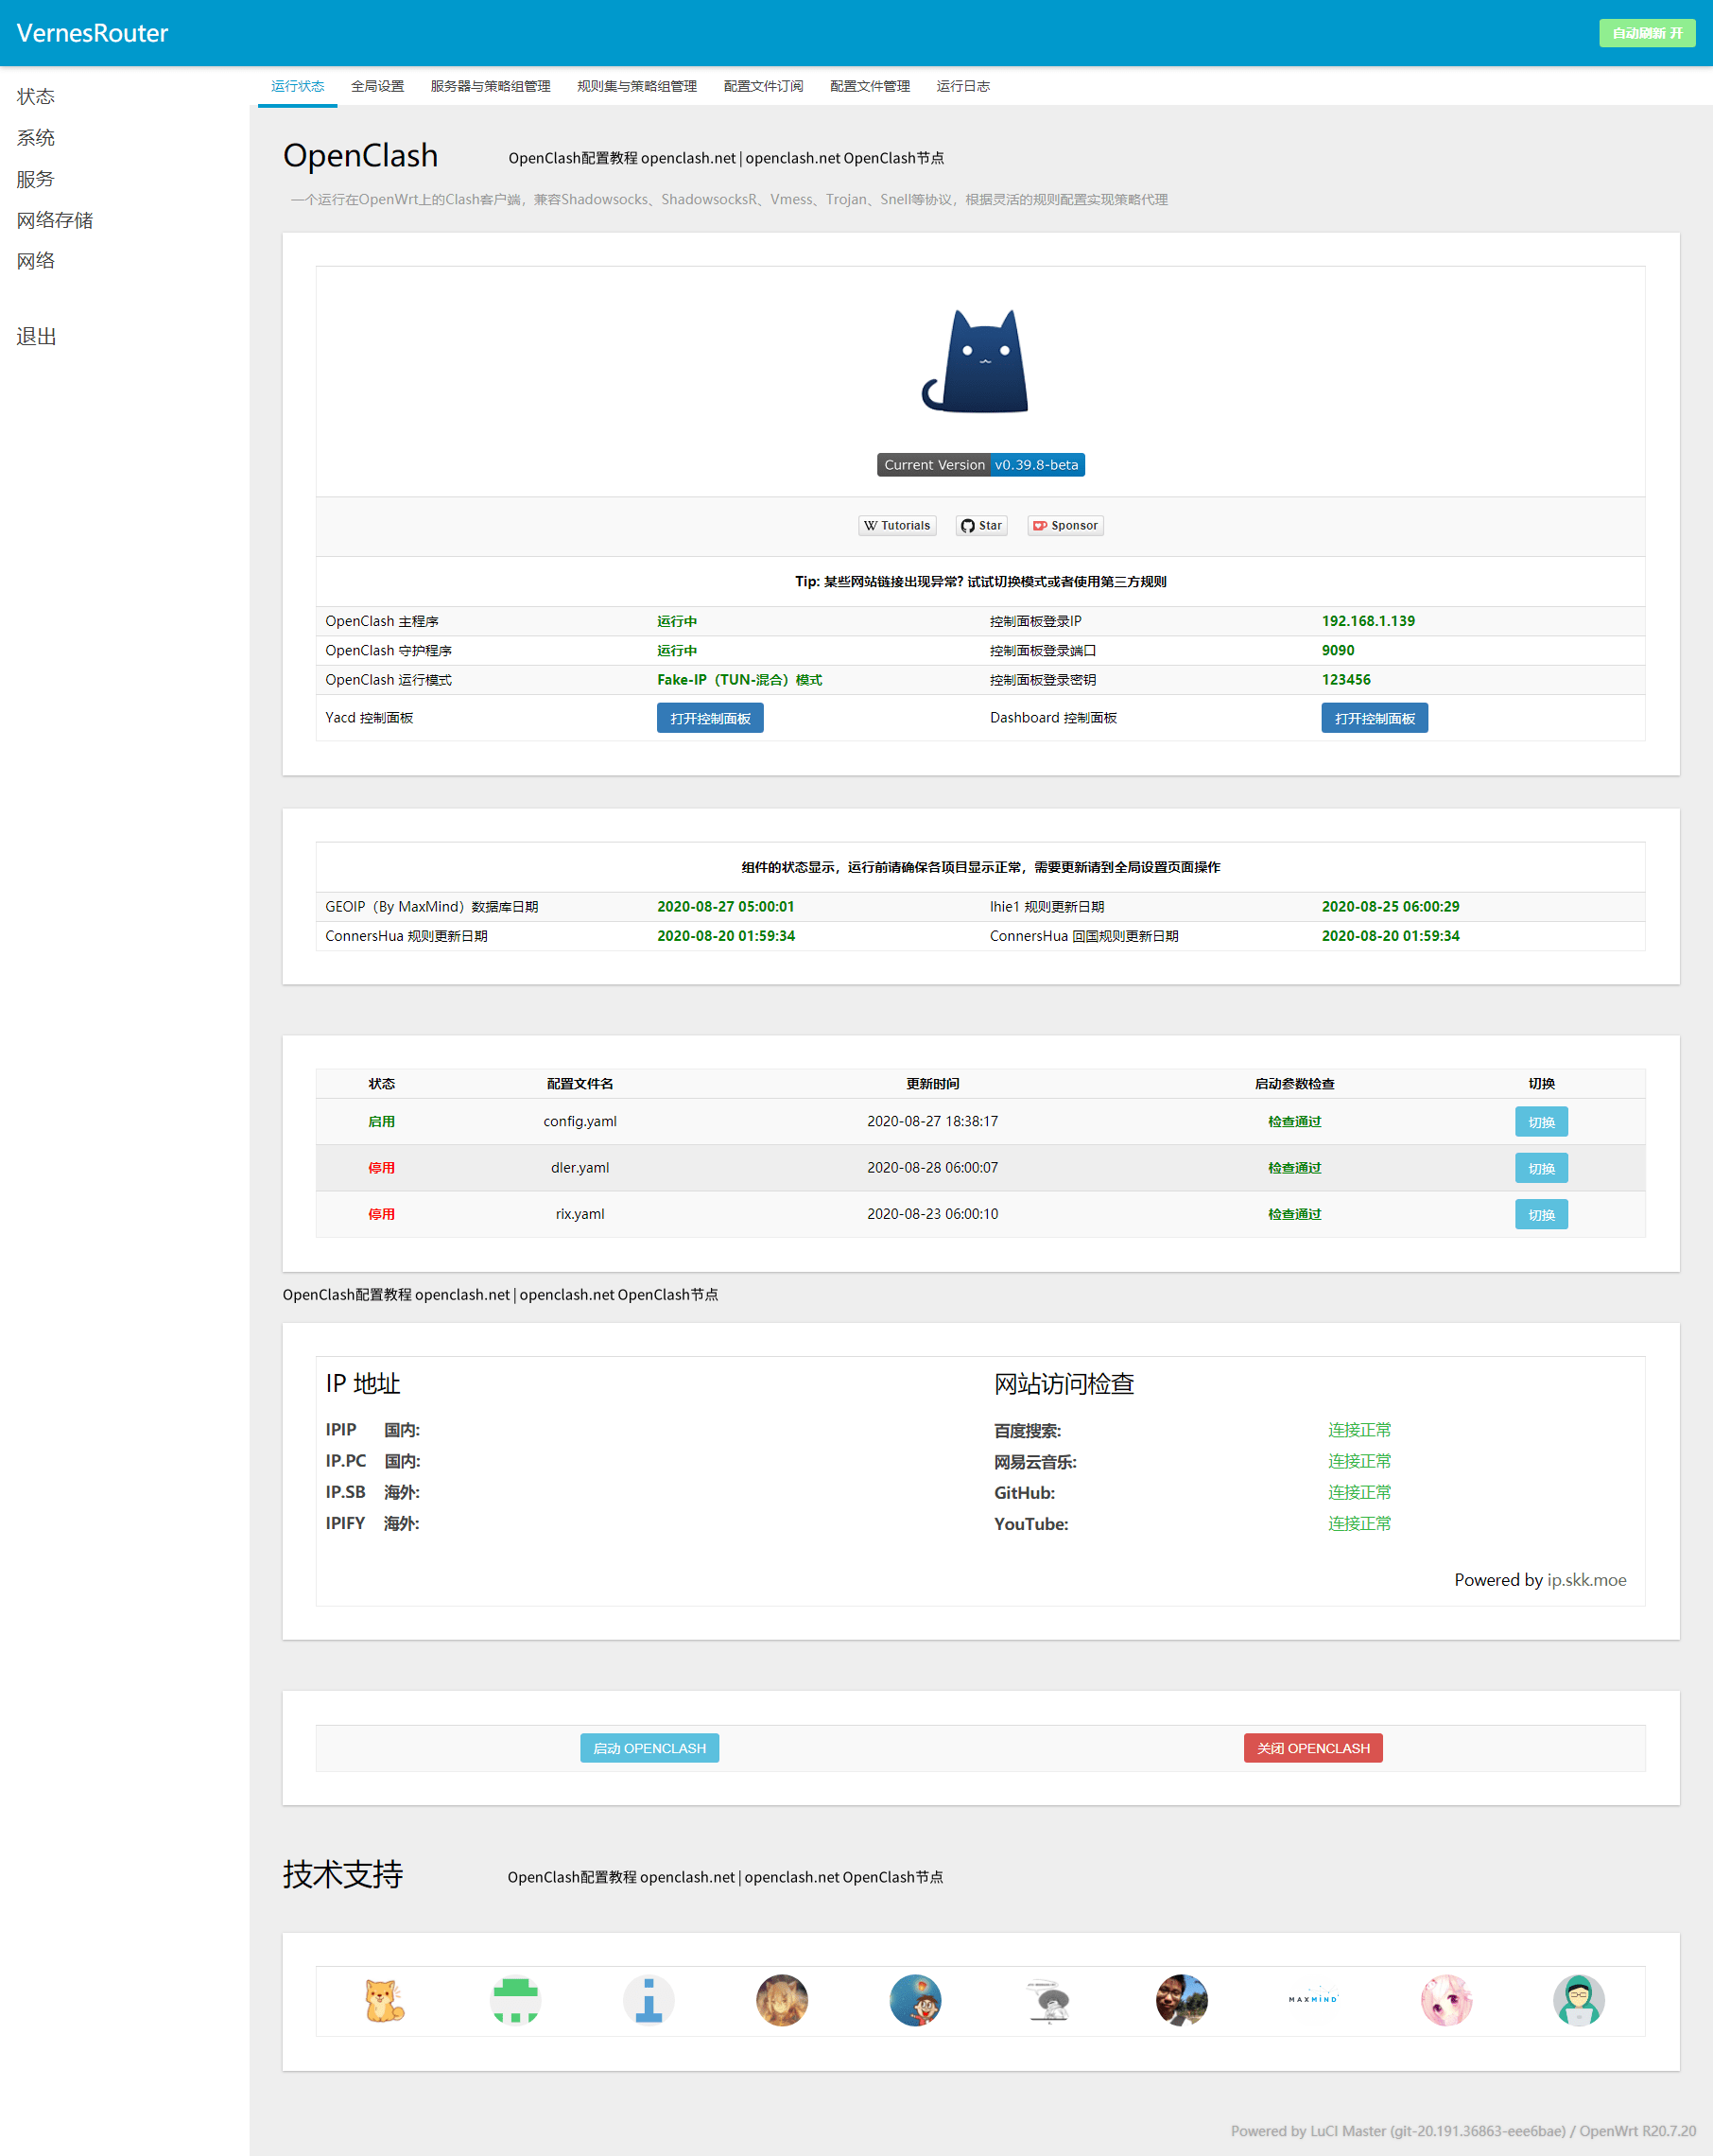Image resolution: width=1713 pixels, height=2156 pixels.
Task: Click the Powered by LuCI Master footer text
Action: [x=1463, y=2131]
